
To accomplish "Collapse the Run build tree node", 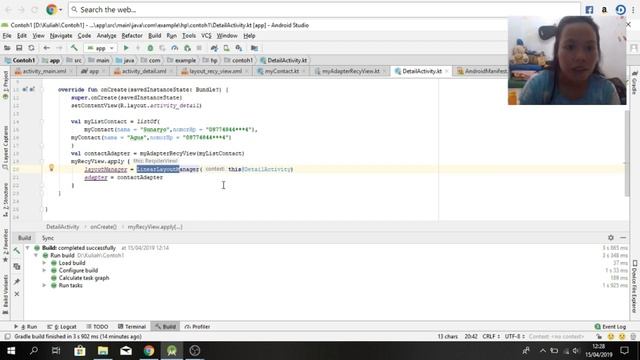I will point(36,255).
